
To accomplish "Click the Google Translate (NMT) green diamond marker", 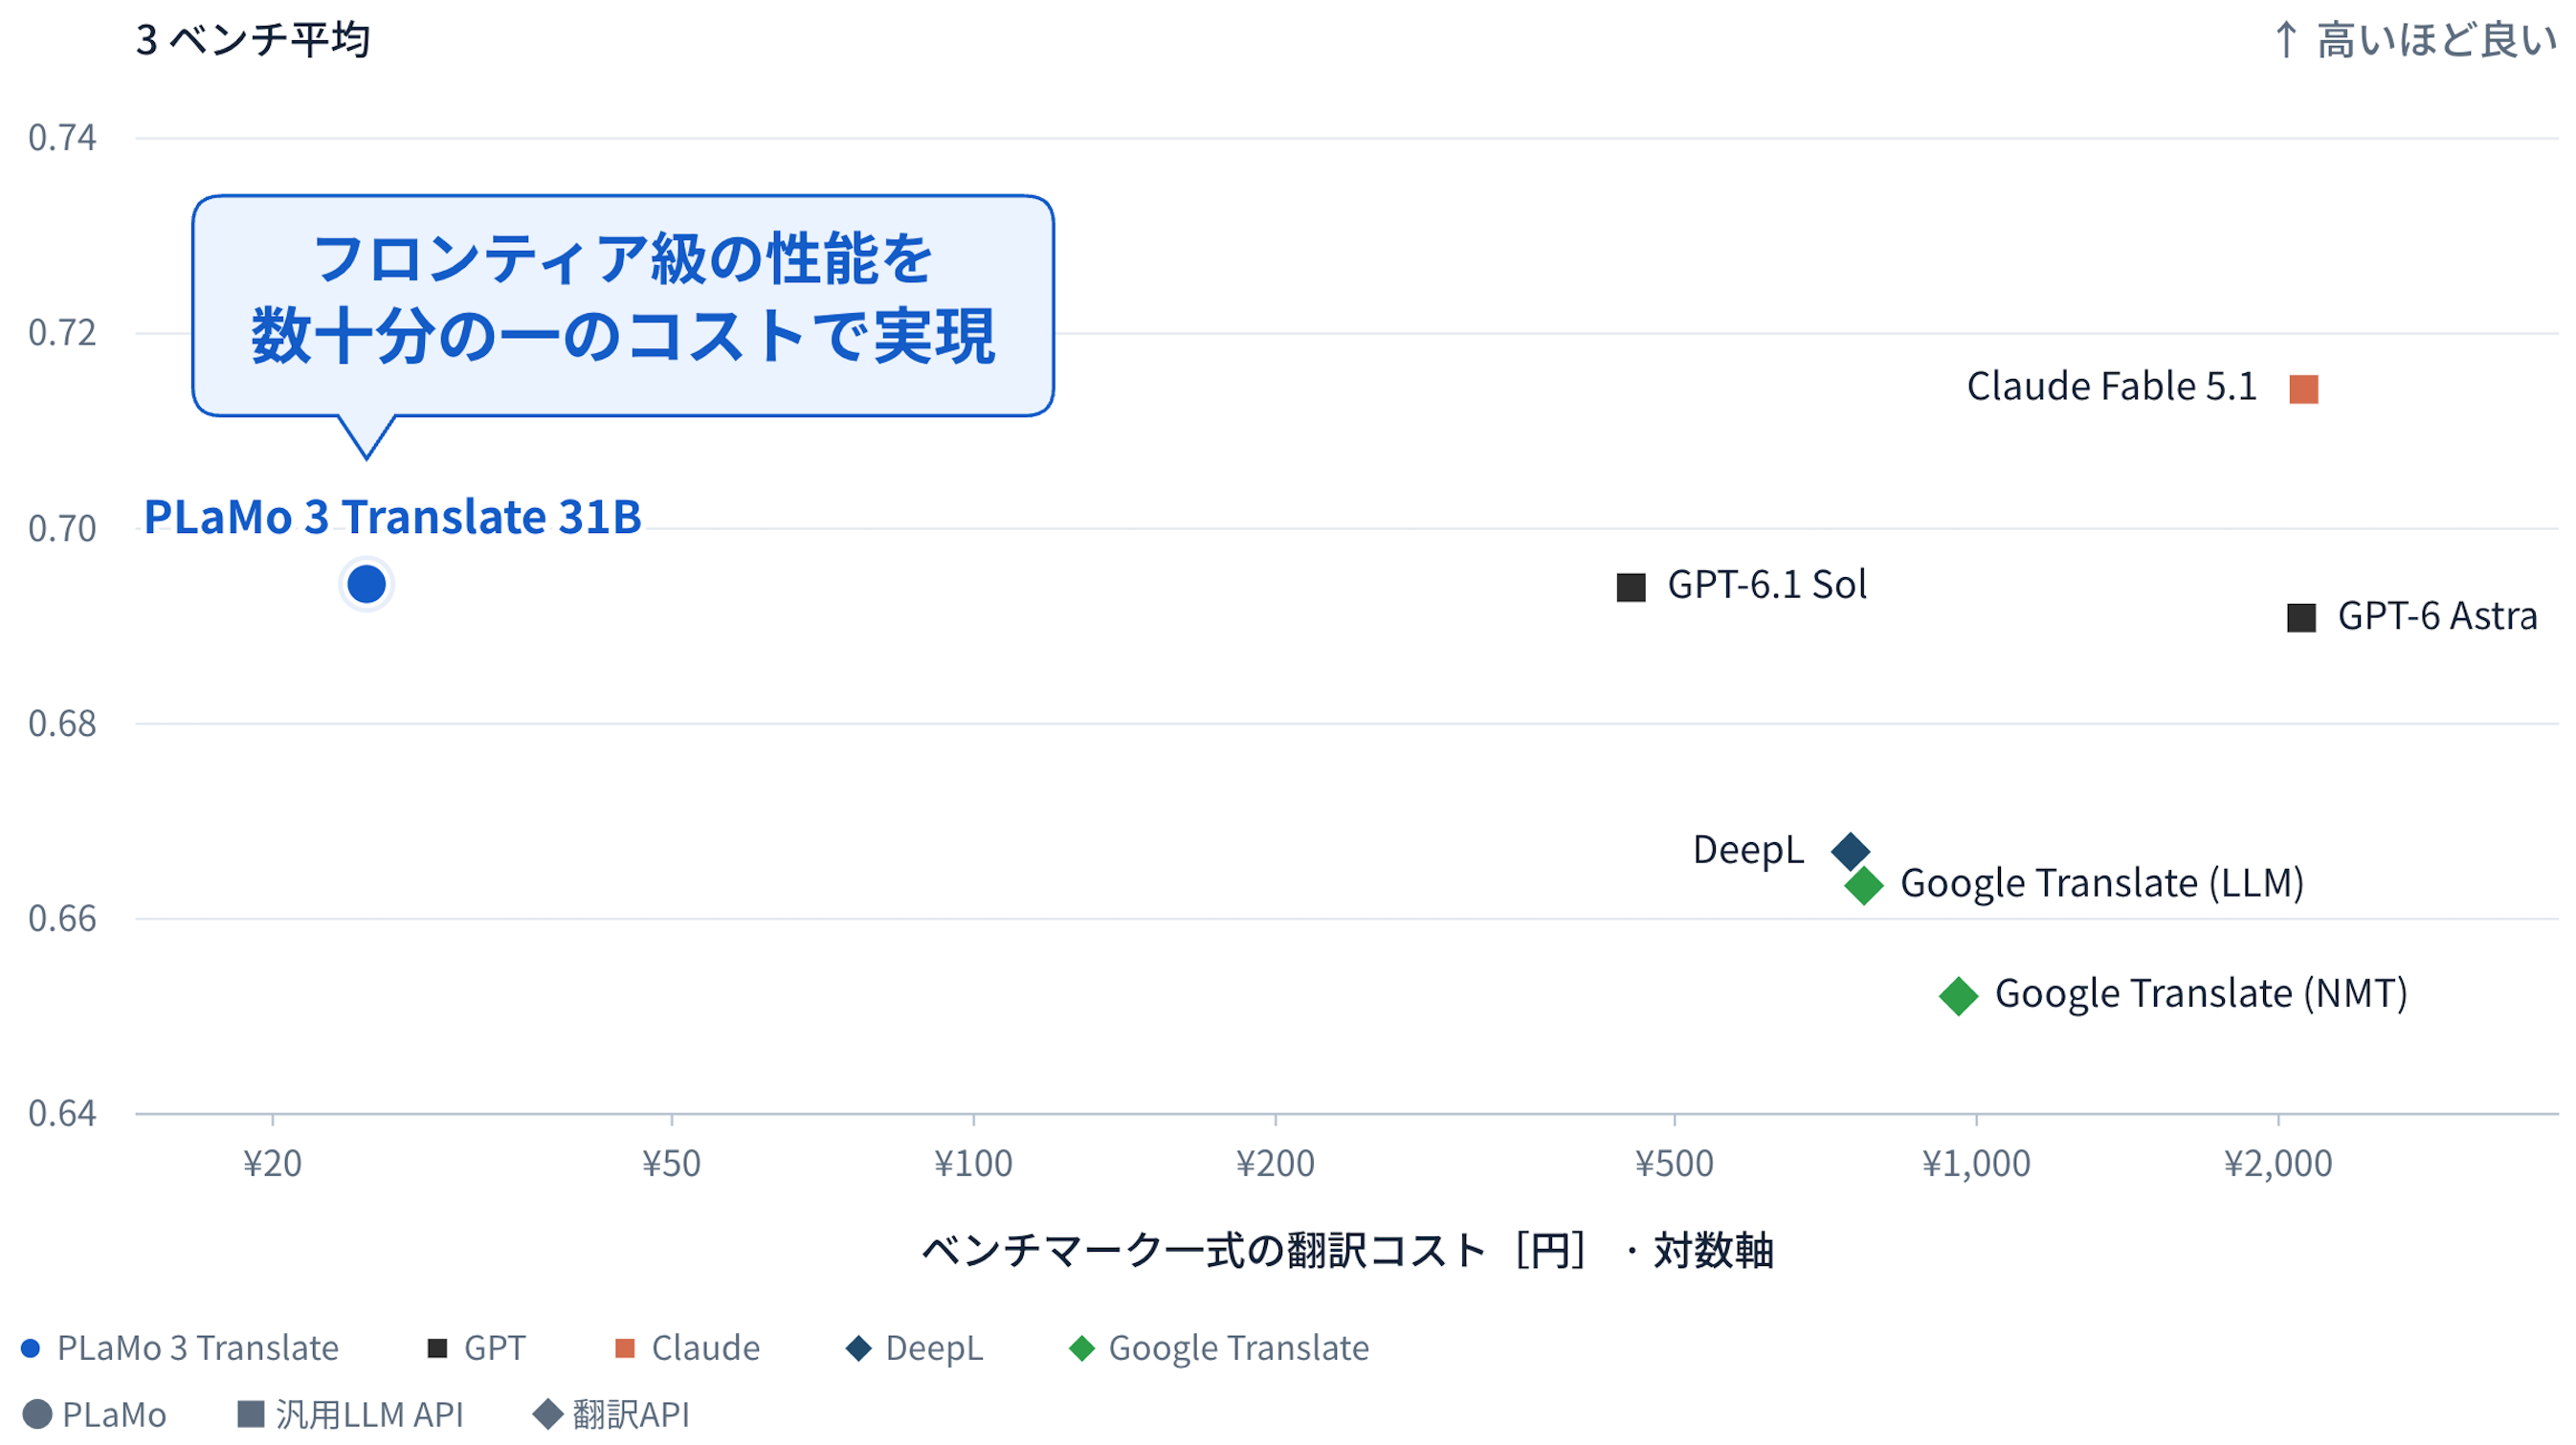I will tap(1959, 996).
